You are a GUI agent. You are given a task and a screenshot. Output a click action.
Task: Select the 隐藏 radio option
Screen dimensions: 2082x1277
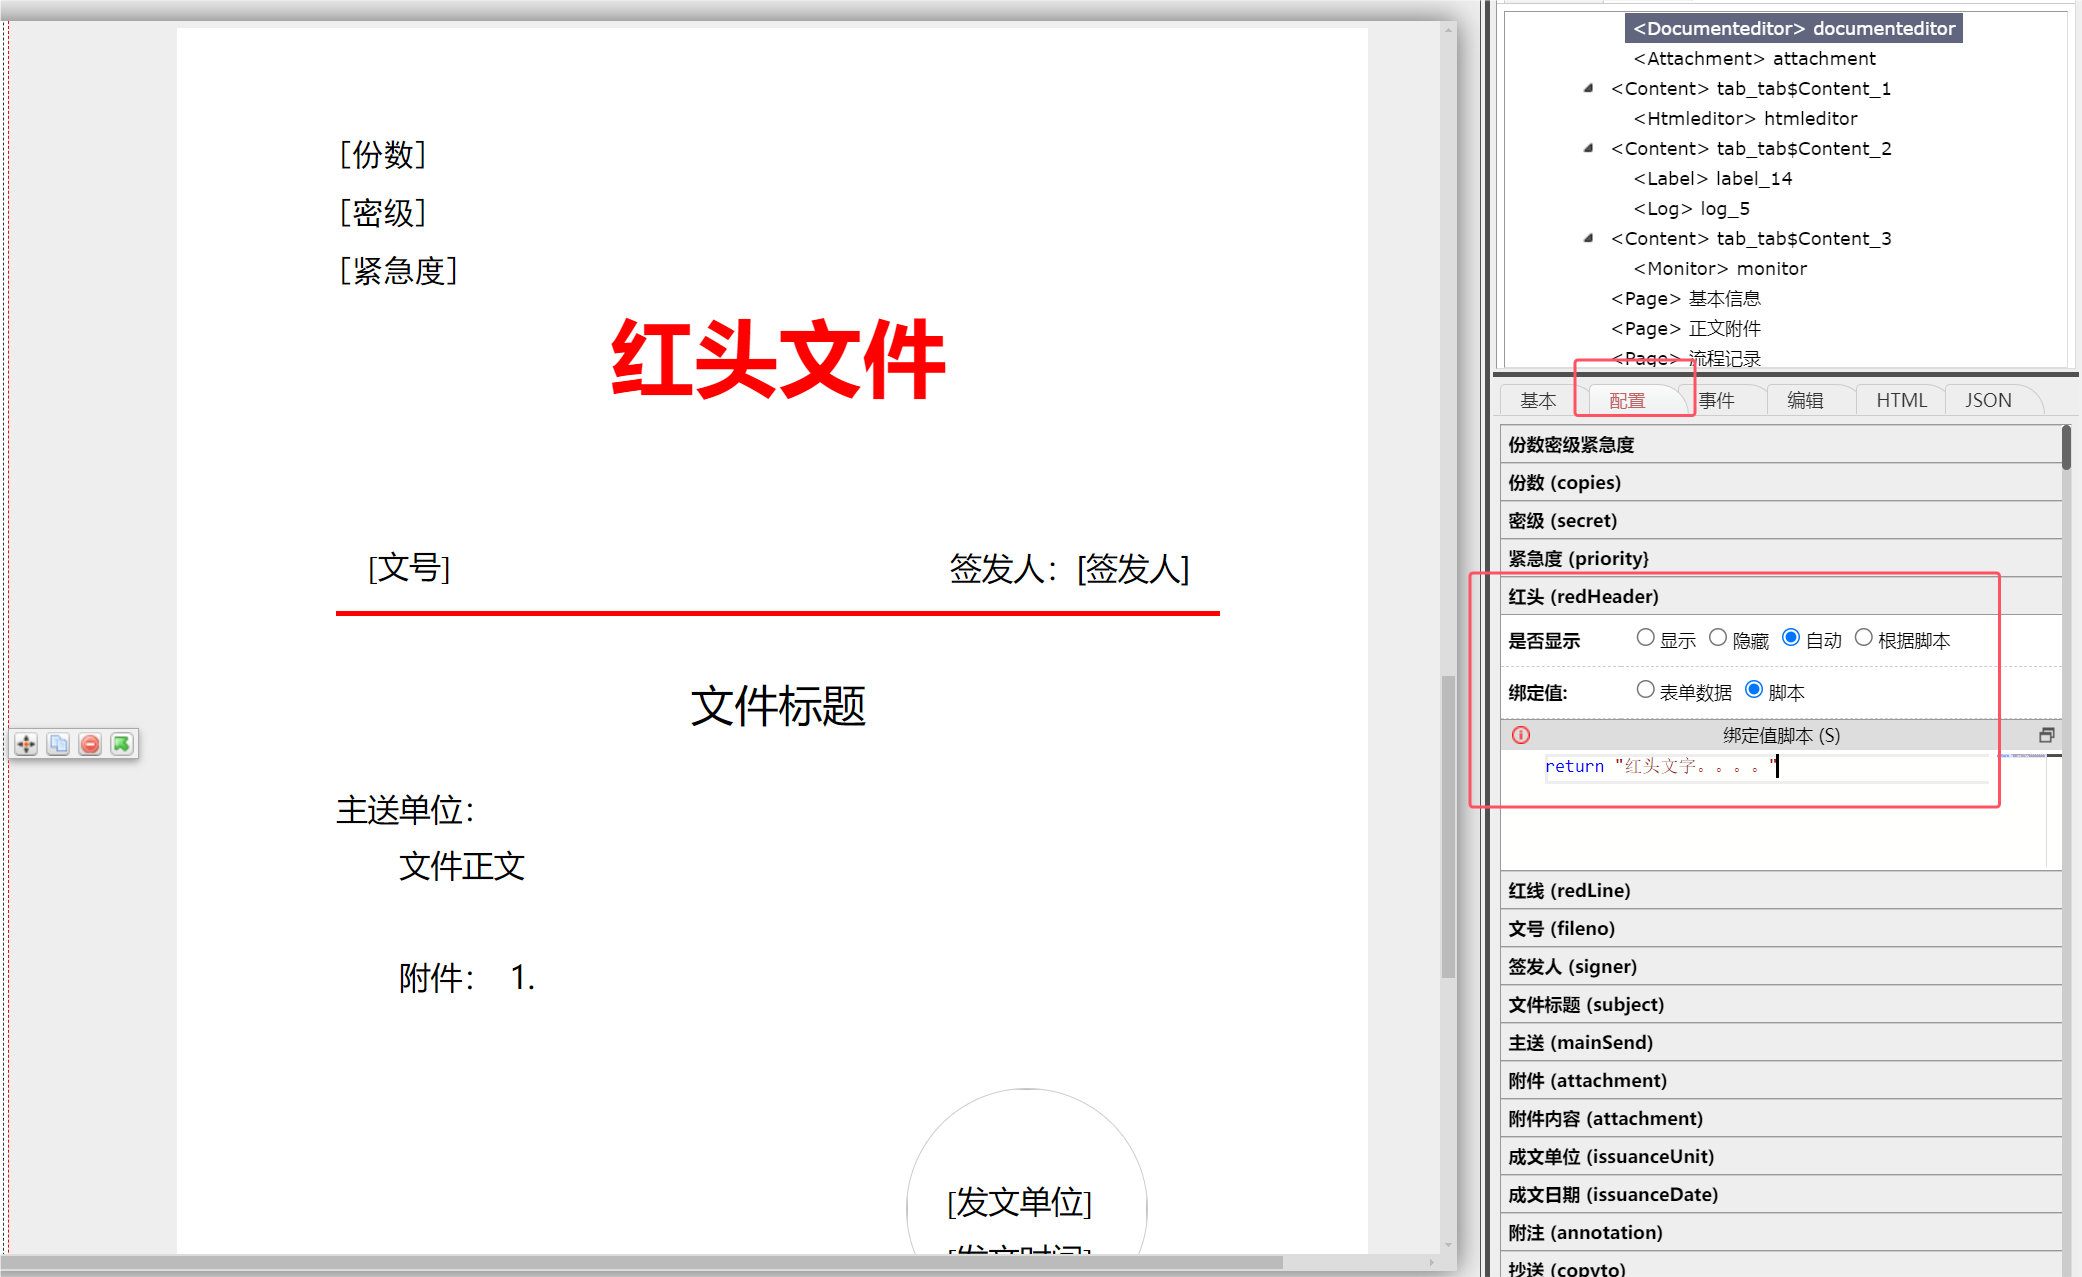pos(1718,638)
